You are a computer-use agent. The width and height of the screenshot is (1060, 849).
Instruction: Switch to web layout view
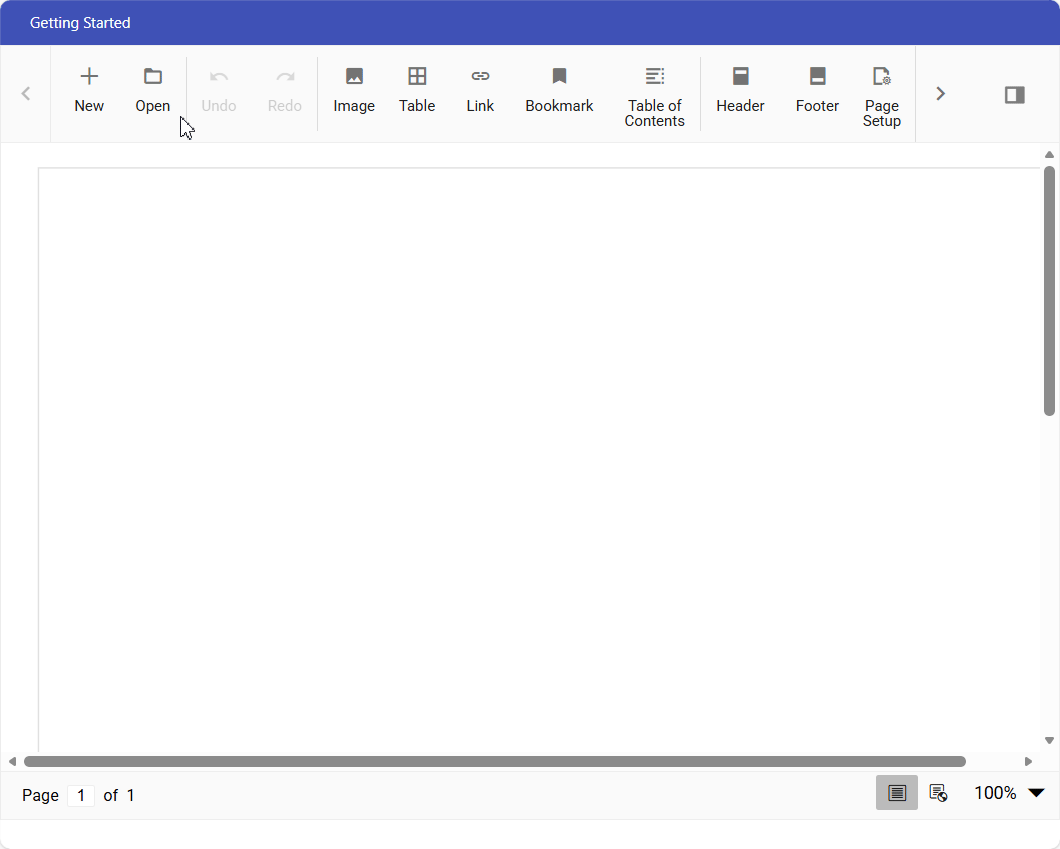click(x=938, y=792)
